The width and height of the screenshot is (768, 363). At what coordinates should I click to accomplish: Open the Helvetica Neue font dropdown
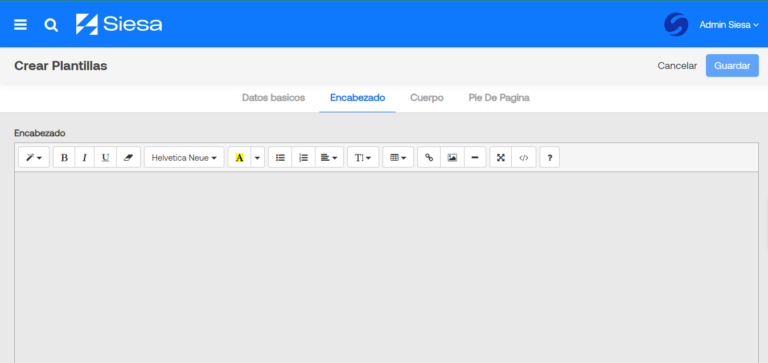click(x=184, y=158)
